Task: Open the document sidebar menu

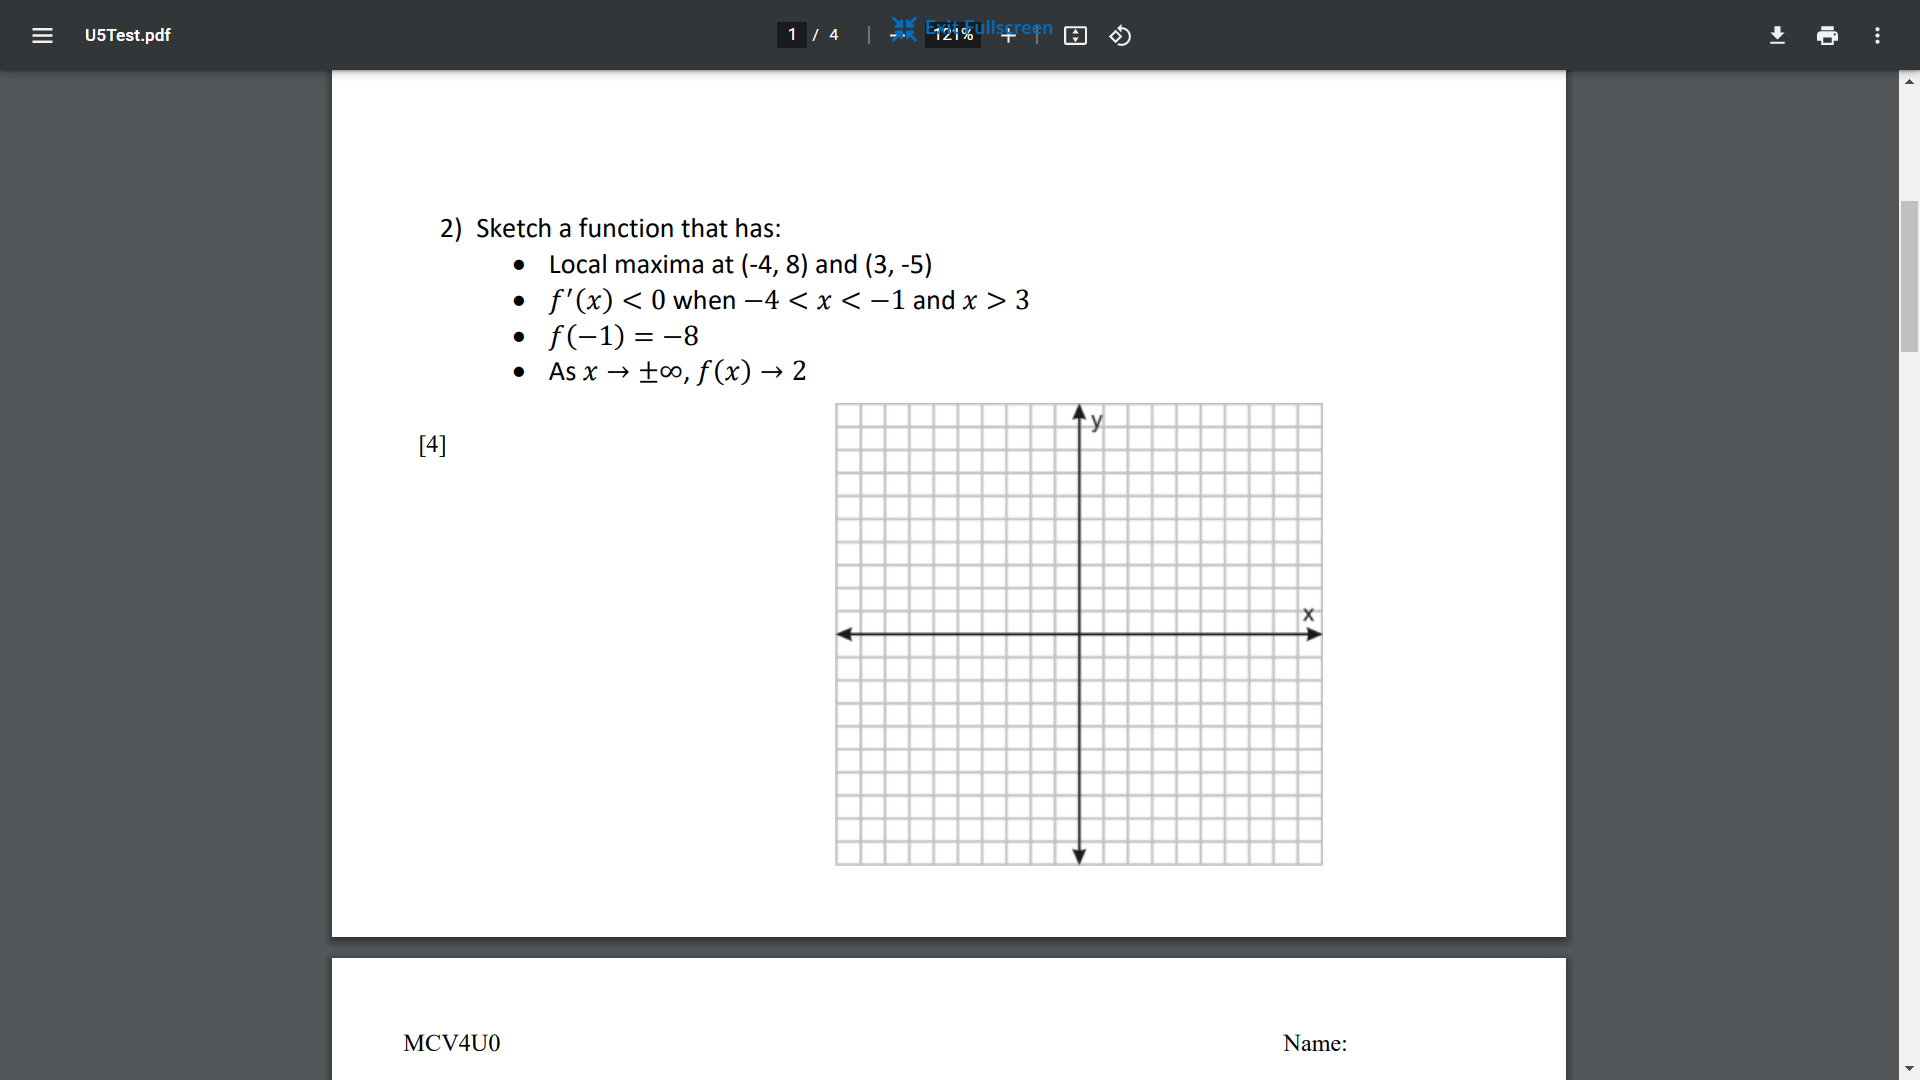Action: (42, 36)
